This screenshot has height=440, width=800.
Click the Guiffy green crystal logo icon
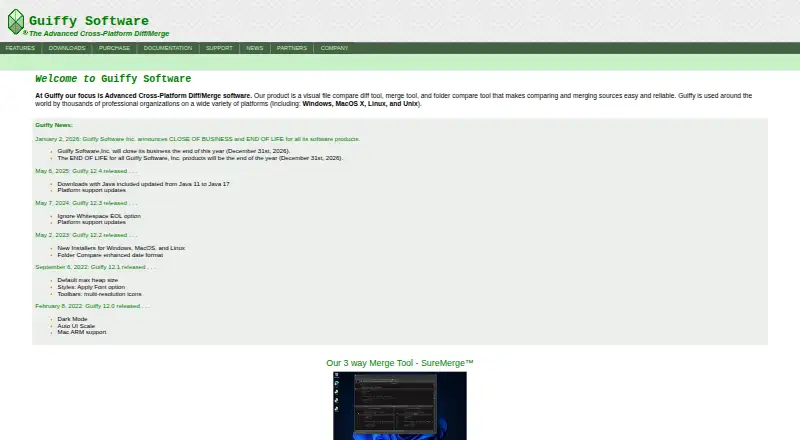pyautogui.click(x=16, y=21)
